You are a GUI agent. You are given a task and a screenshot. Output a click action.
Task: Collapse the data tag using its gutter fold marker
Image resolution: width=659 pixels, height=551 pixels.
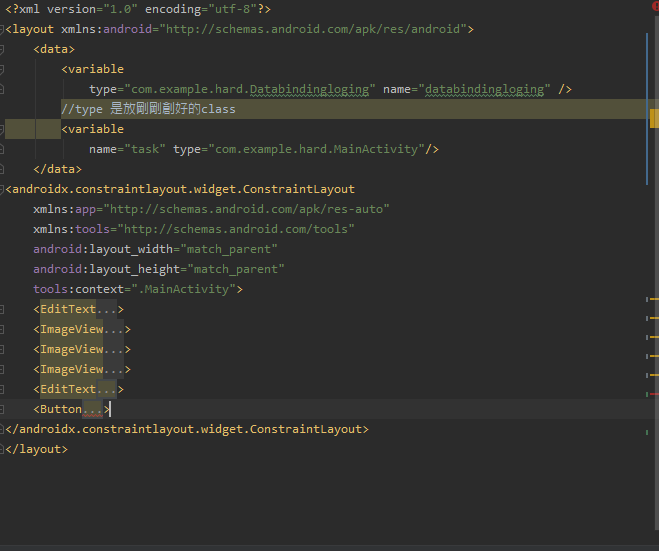pos(2,50)
